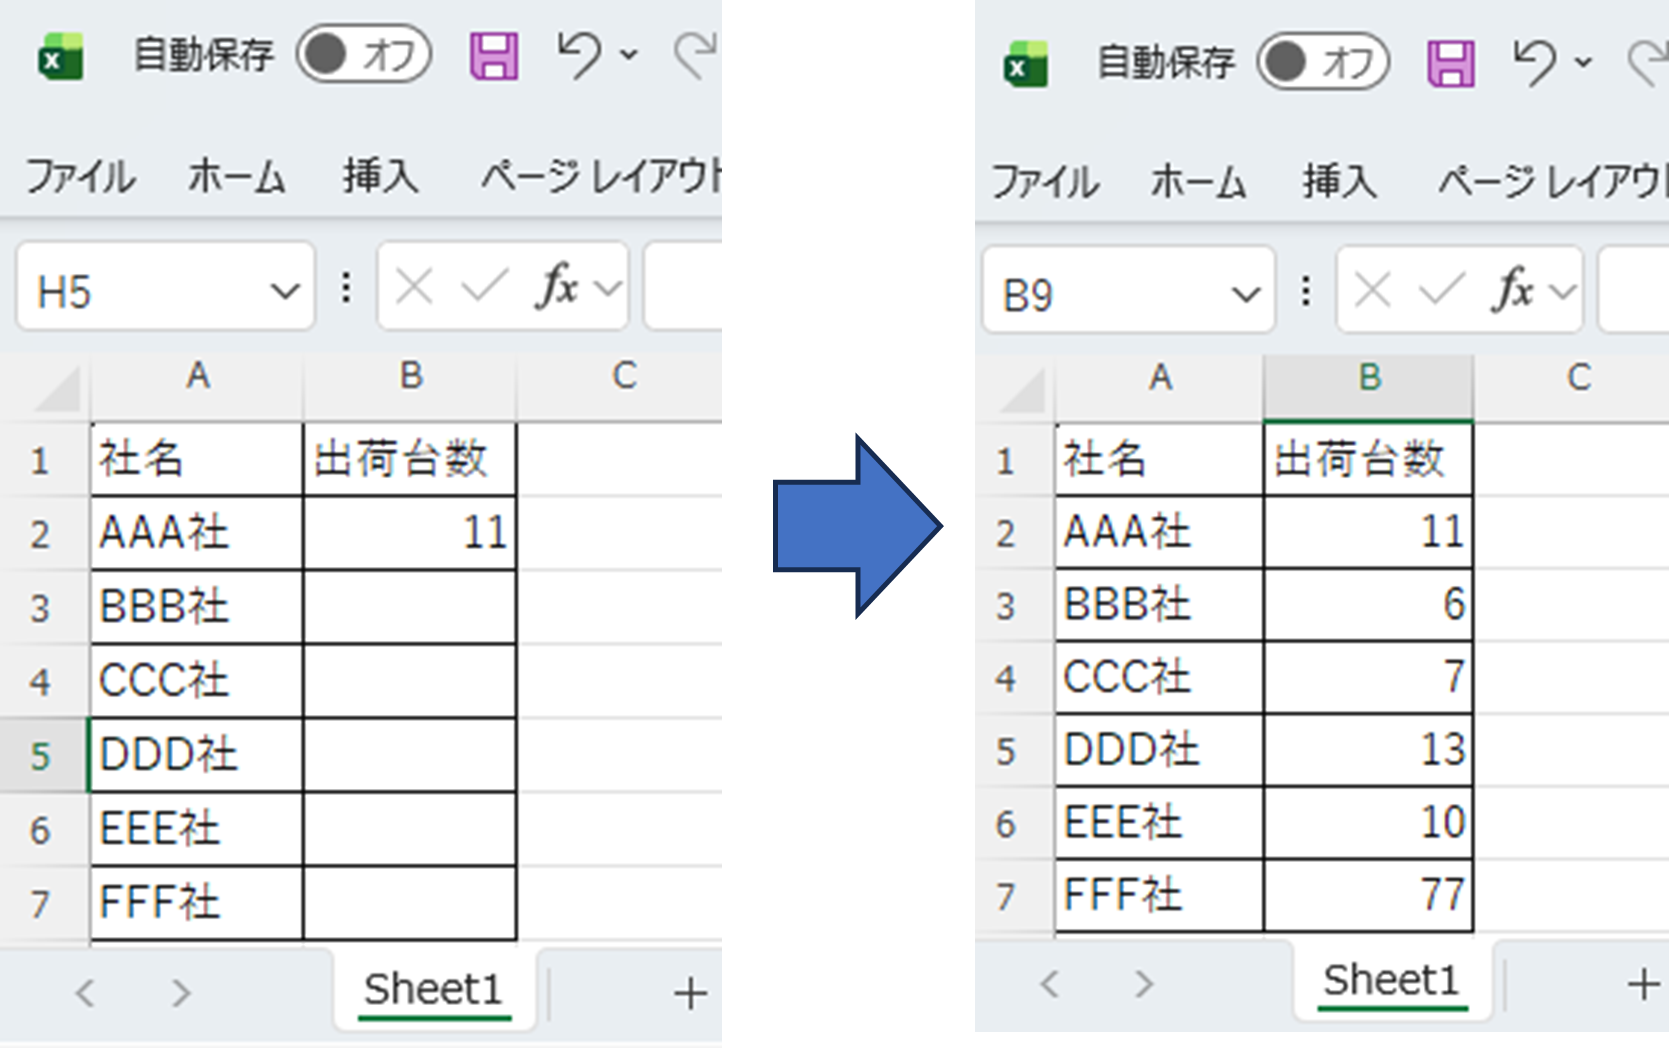
Task: Add a new sheet in left window
Action: 690,993
